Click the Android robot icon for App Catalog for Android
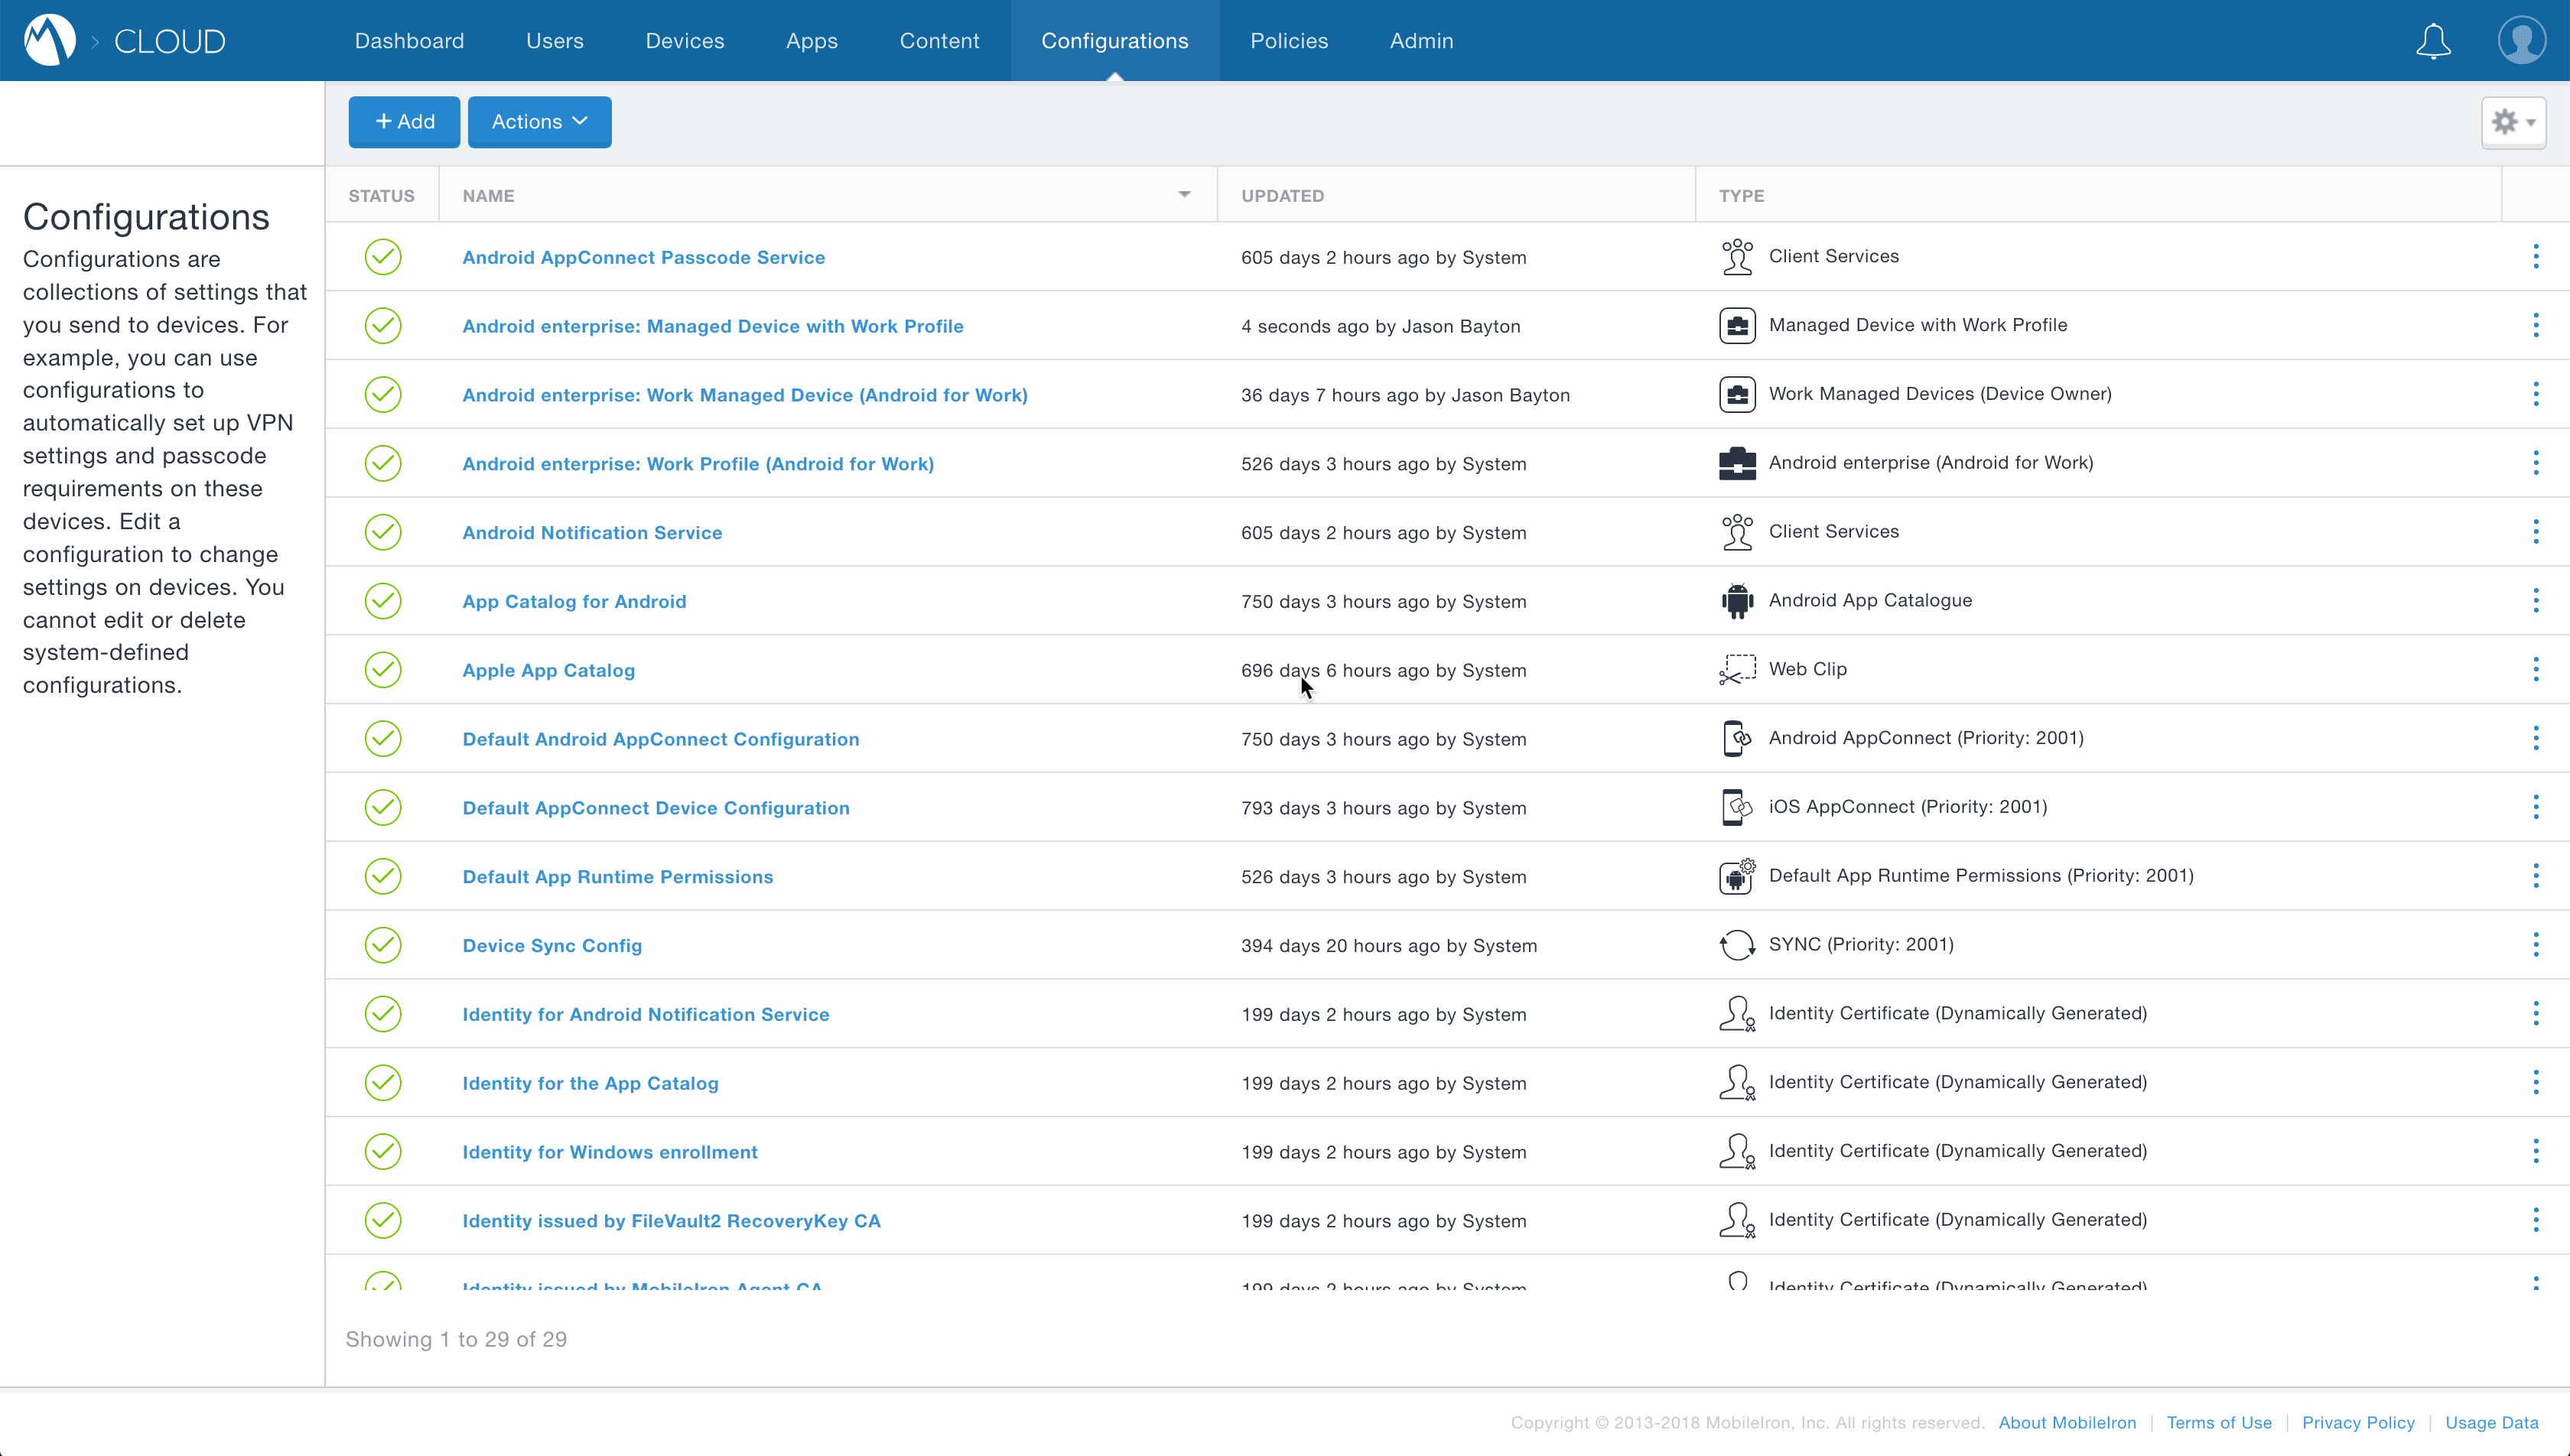Screen dimensions: 2570x1456 (x=1737, y=600)
